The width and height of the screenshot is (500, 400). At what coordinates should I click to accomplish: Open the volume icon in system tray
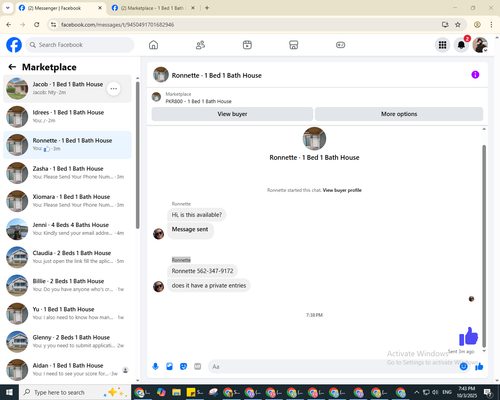[x=435, y=392]
